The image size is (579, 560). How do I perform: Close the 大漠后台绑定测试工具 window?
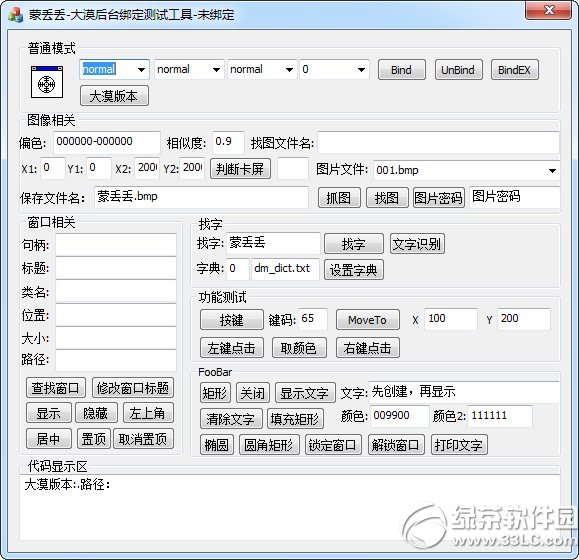coord(548,10)
